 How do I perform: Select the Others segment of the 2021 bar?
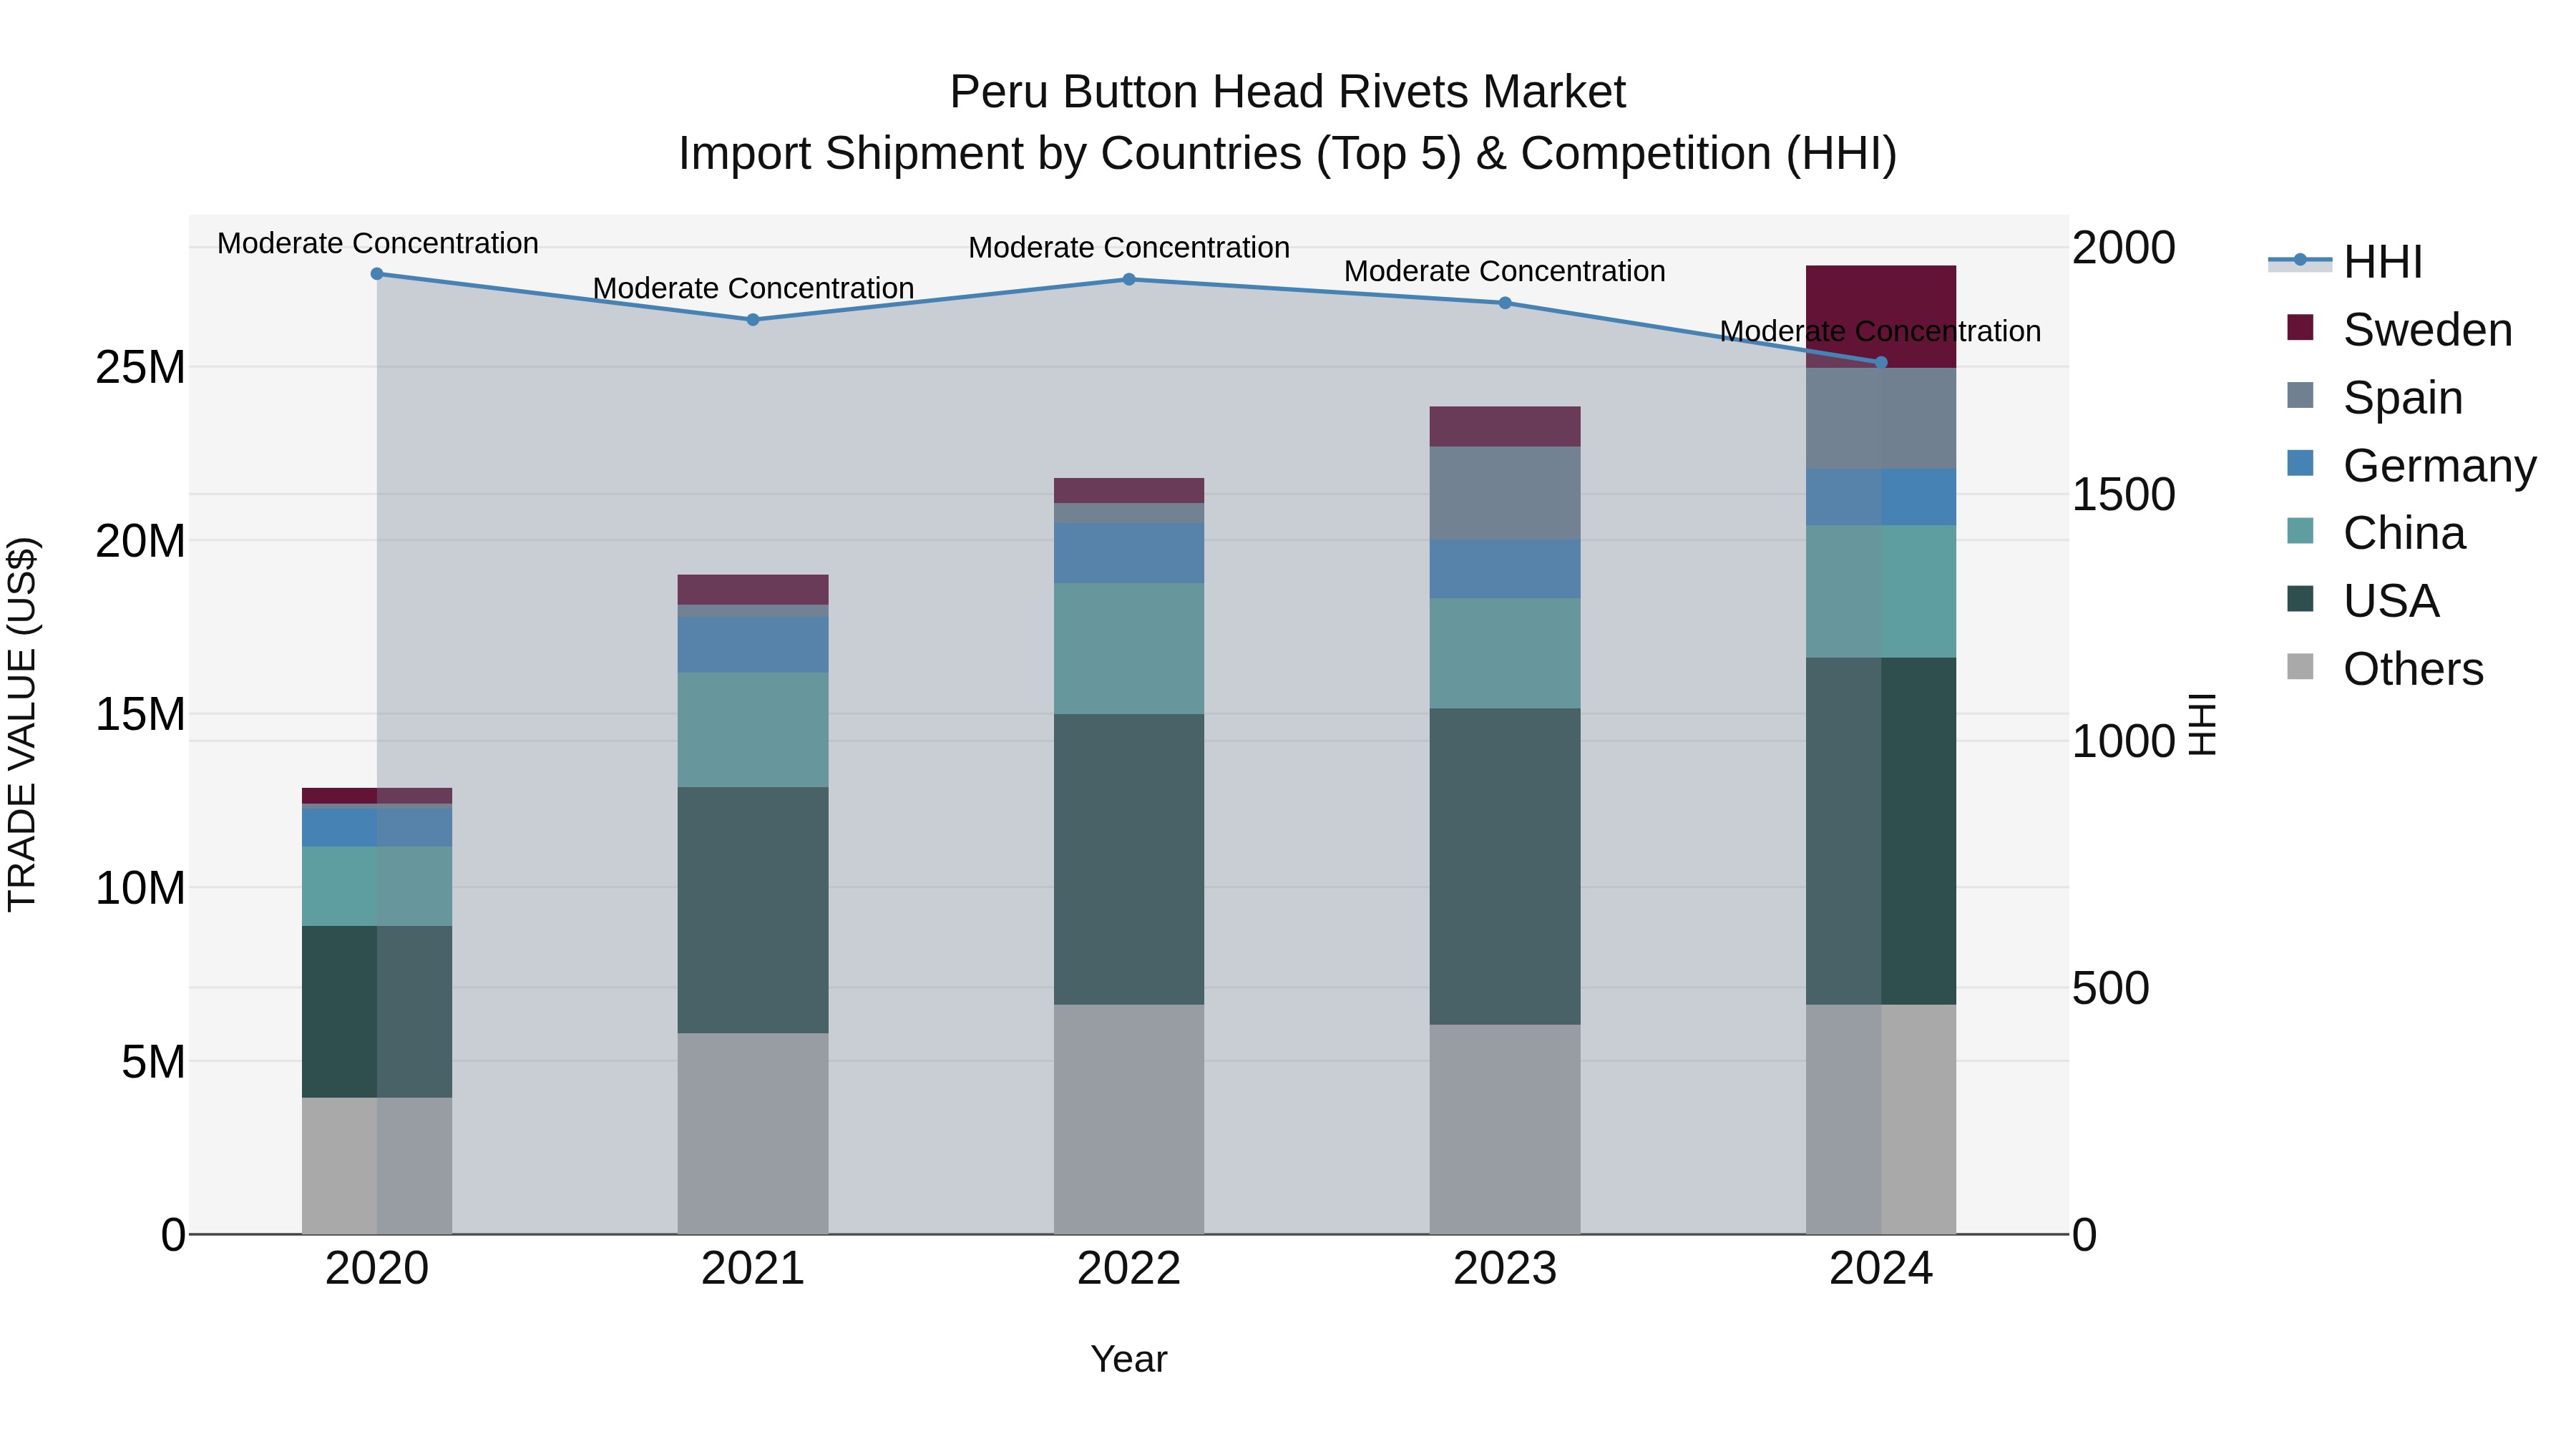coord(753,1133)
